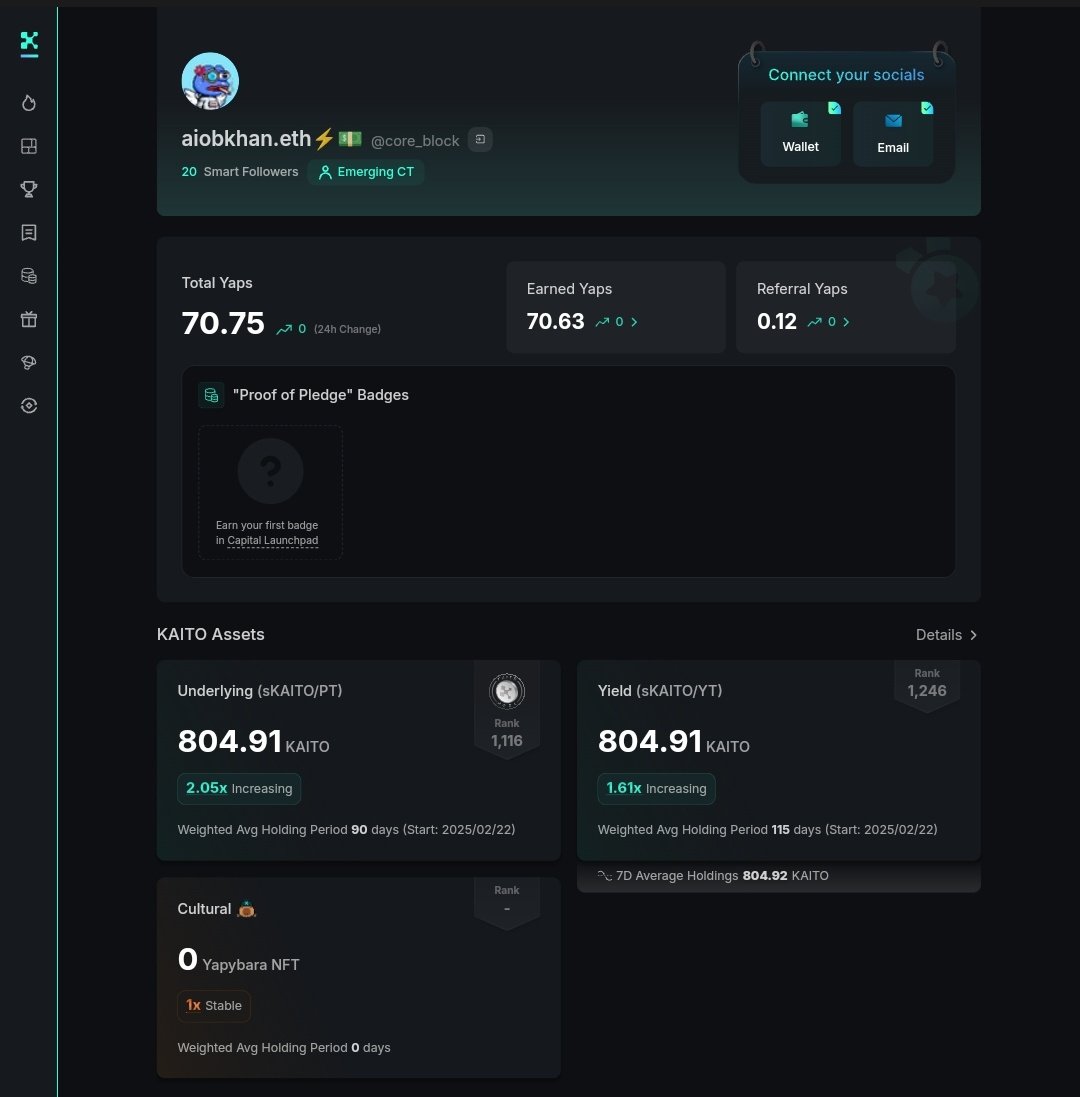
Task: Click the Underlying 804.91 KAITO amount
Action: pos(253,742)
